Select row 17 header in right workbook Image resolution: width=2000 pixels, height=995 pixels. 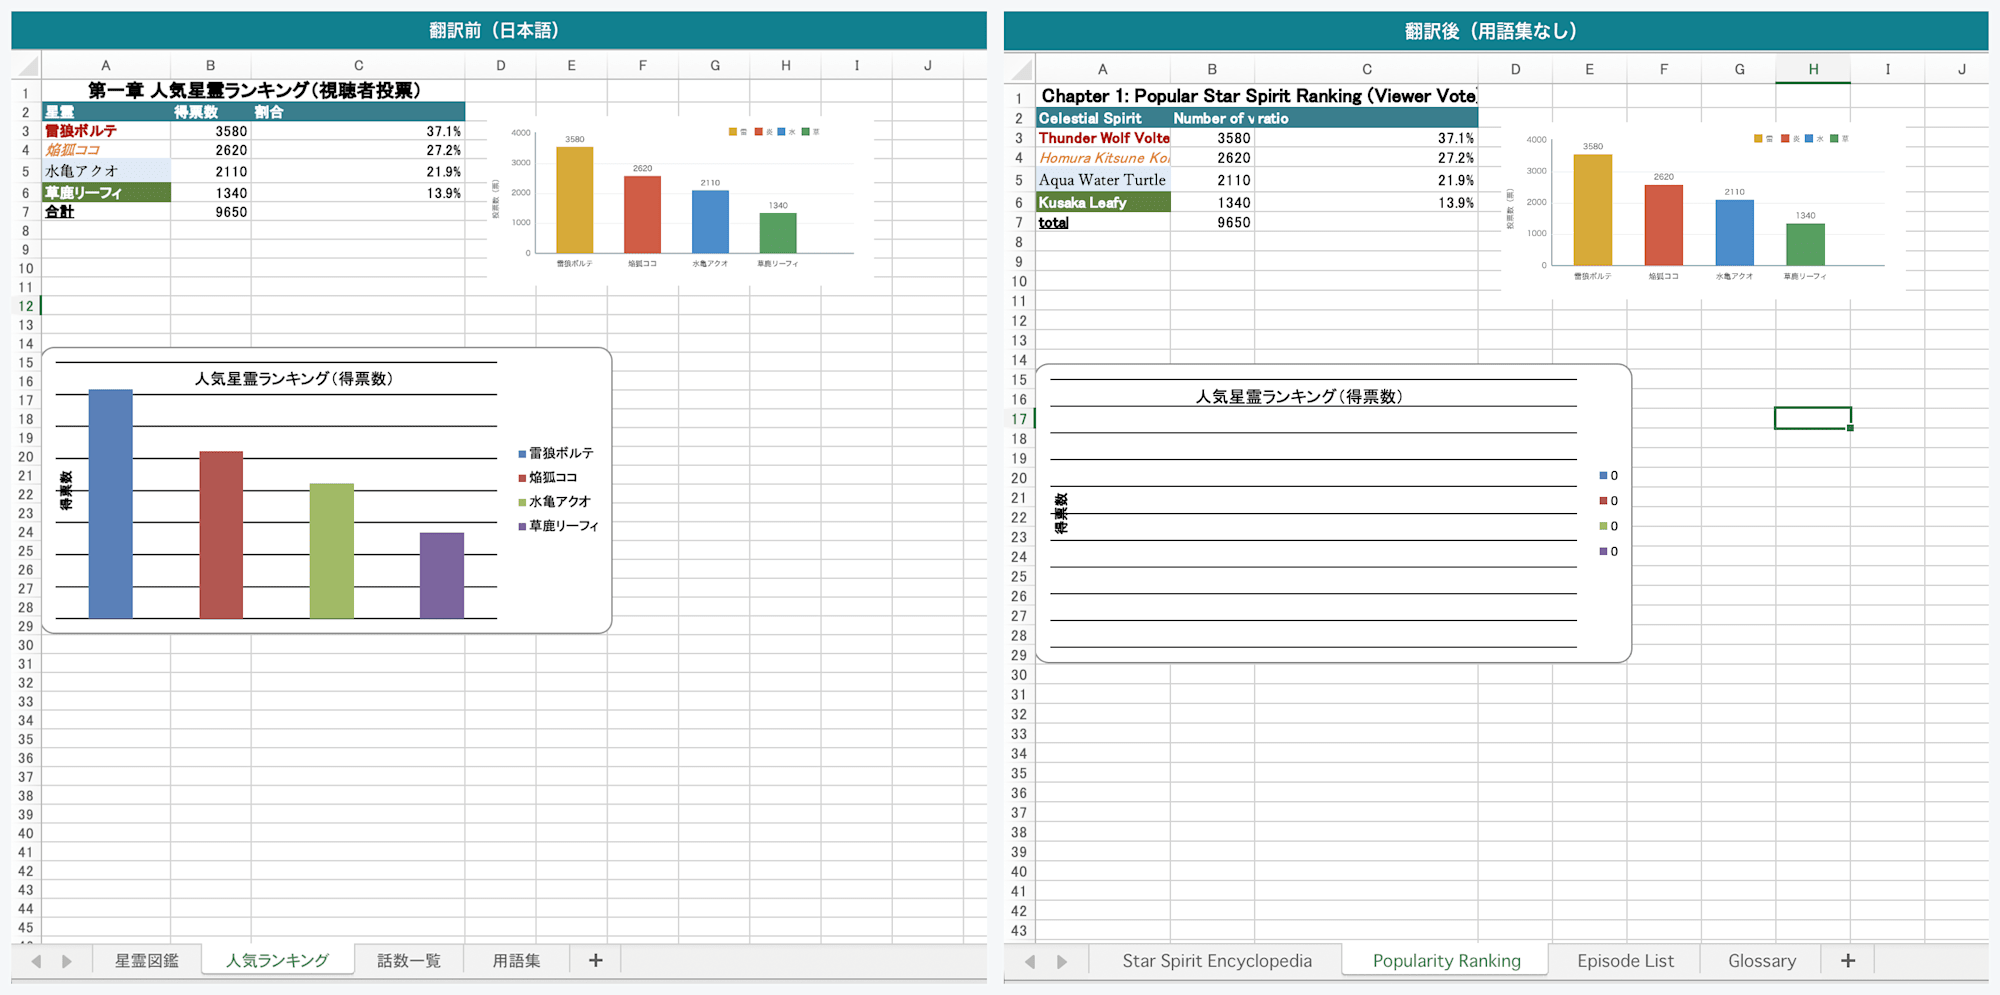click(x=1019, y=419)
